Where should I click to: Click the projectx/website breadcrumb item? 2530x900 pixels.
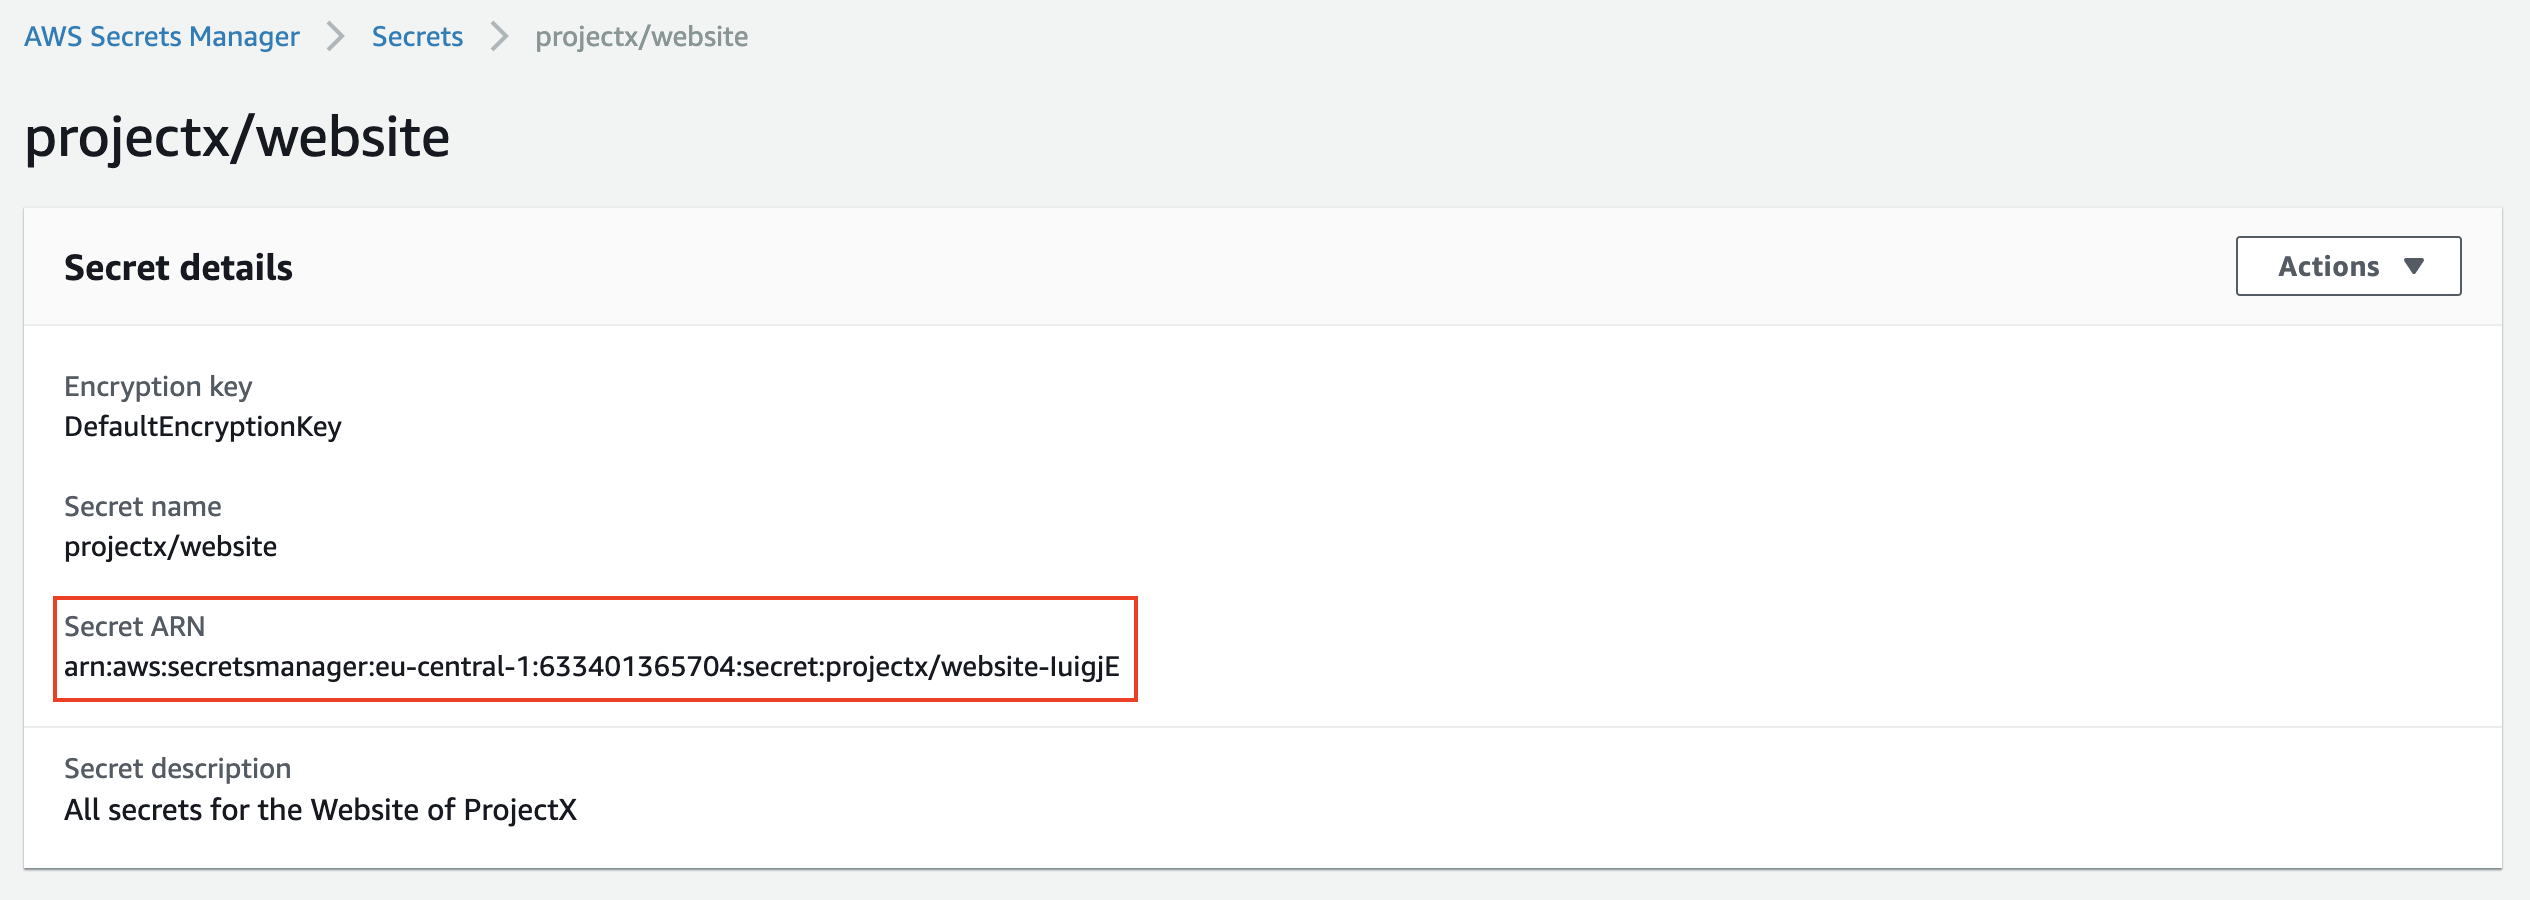(x=641, y=37)
